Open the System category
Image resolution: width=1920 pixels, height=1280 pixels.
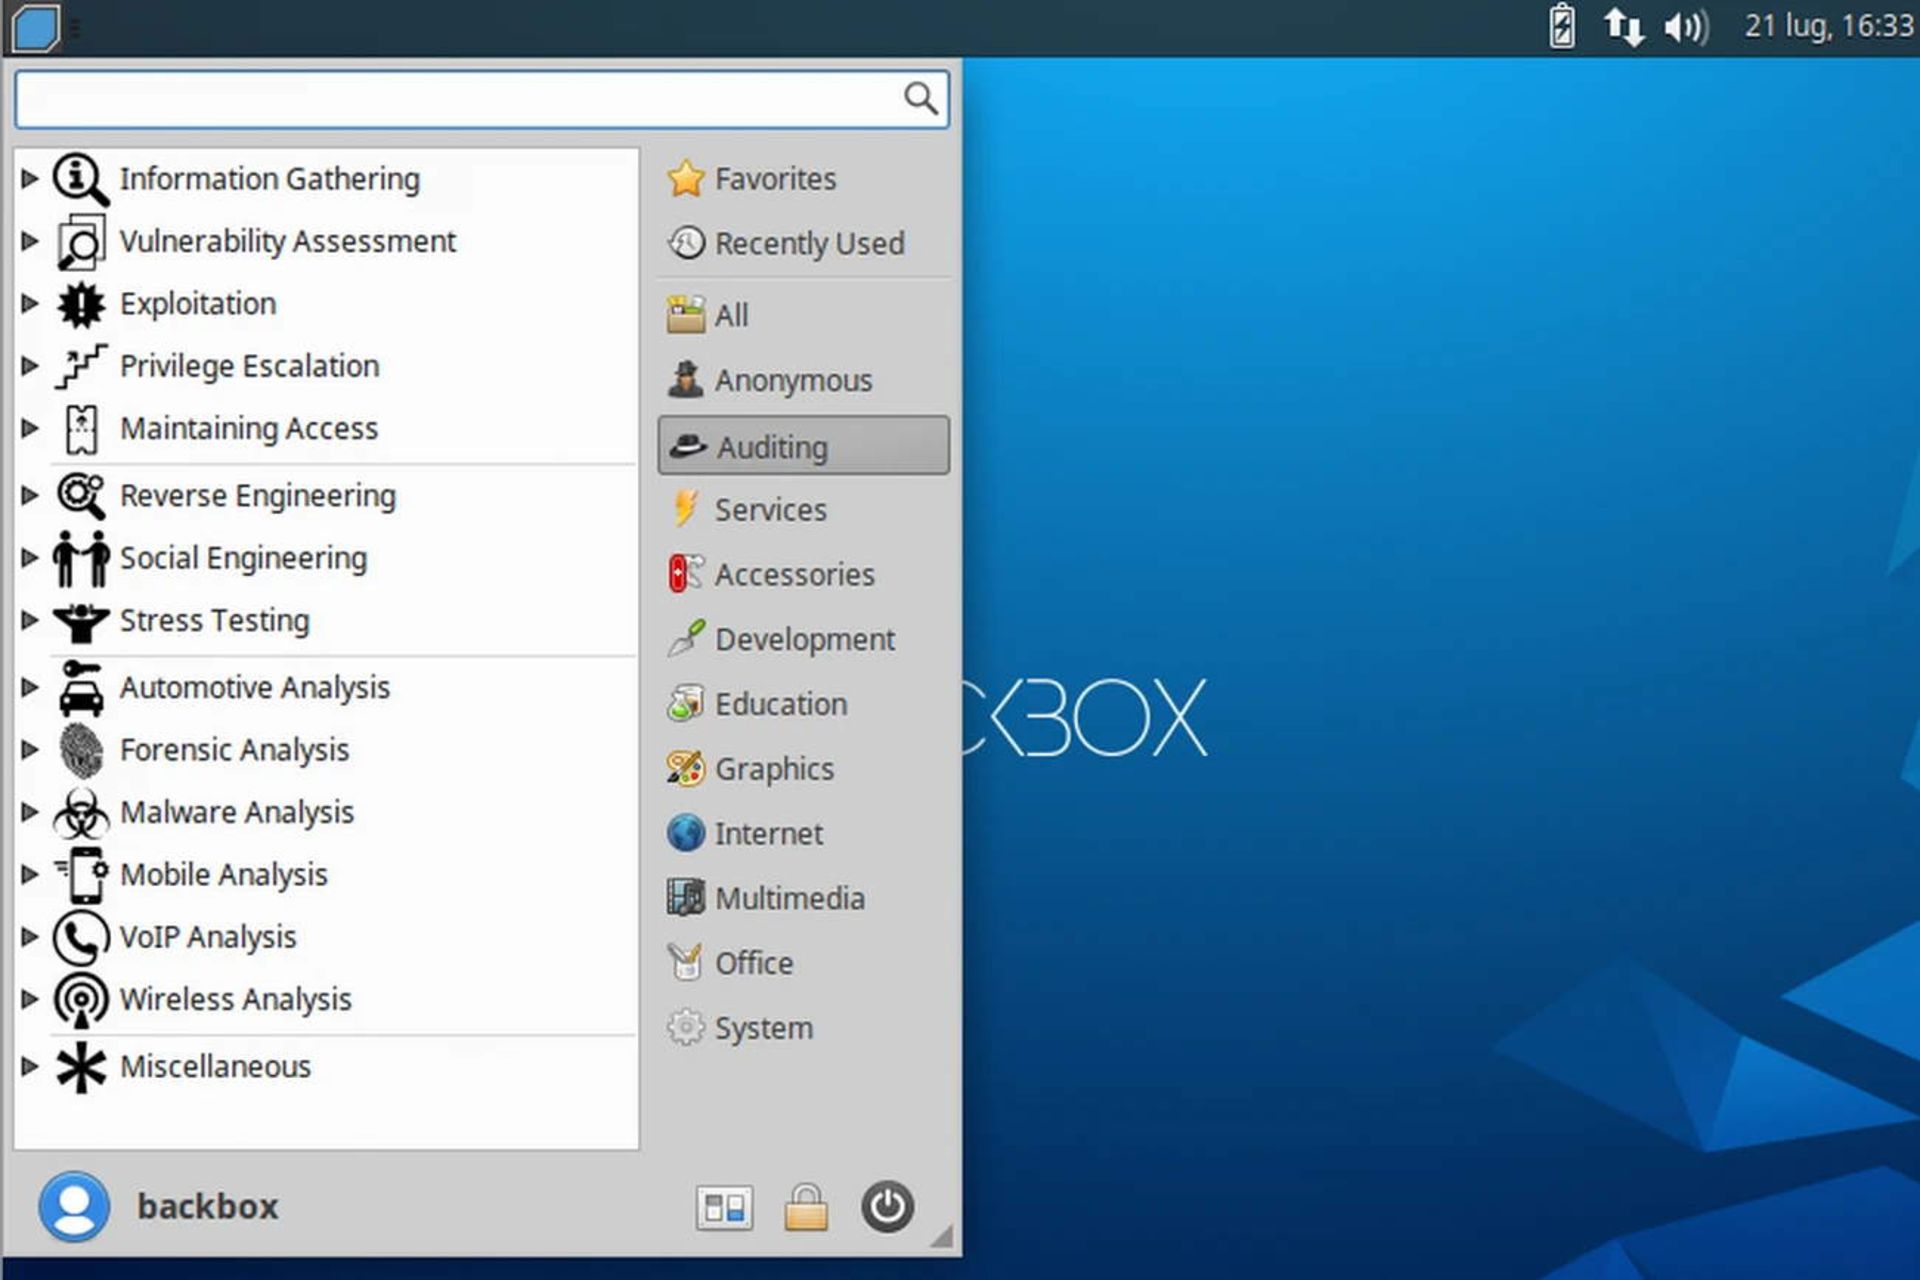[x=804, y=1028]
